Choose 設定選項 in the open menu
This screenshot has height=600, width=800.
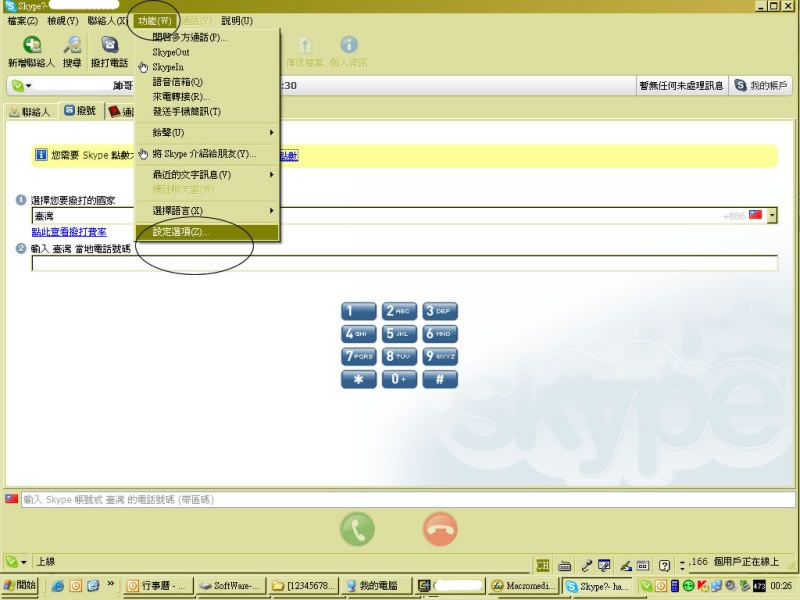[207, 232]
